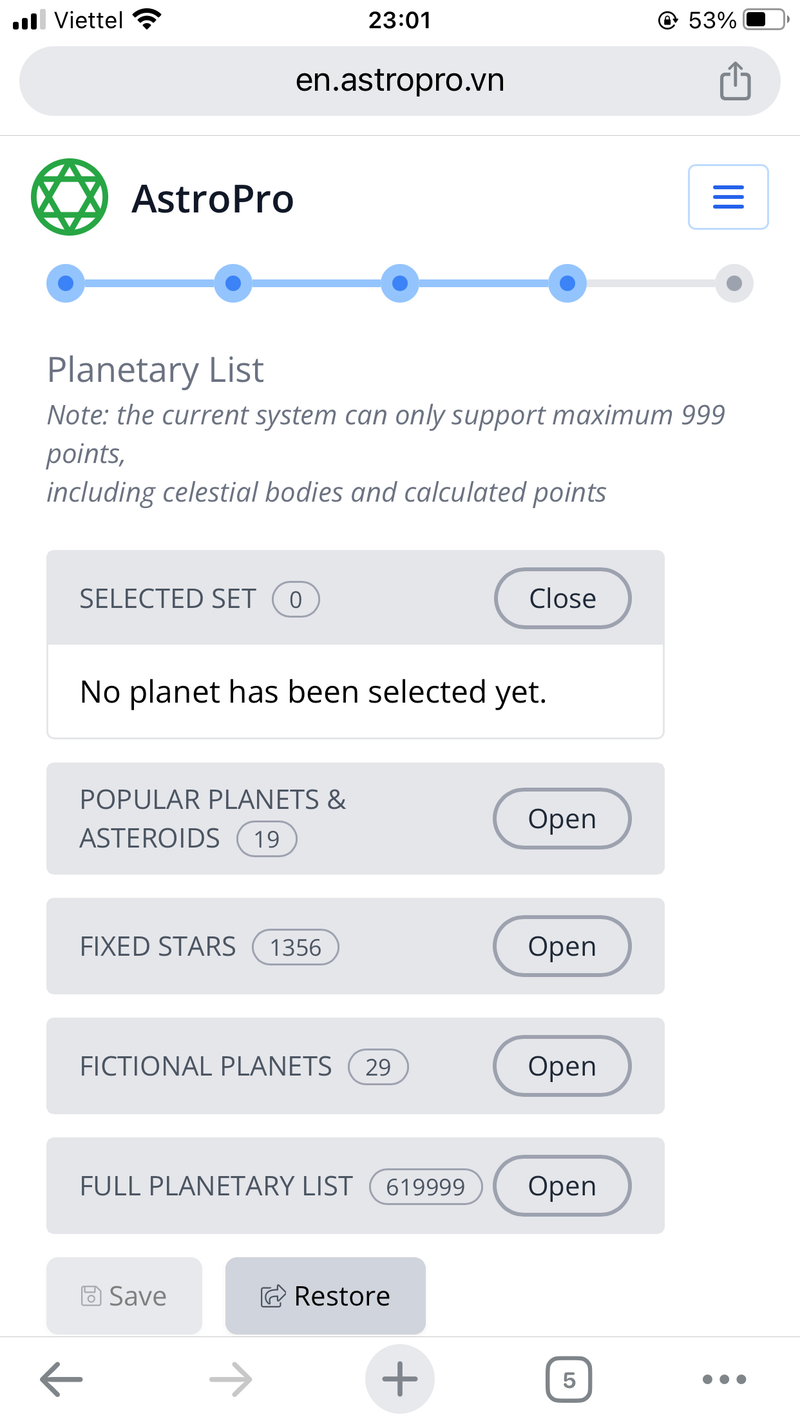Expand the Full Planetary List
Viewport: 800px width, 1422px height.
coord(562,1186)
